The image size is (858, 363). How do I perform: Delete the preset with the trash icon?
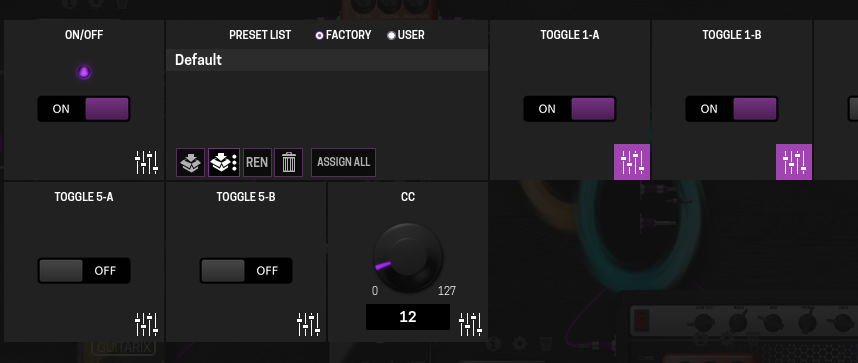point(288,163)
